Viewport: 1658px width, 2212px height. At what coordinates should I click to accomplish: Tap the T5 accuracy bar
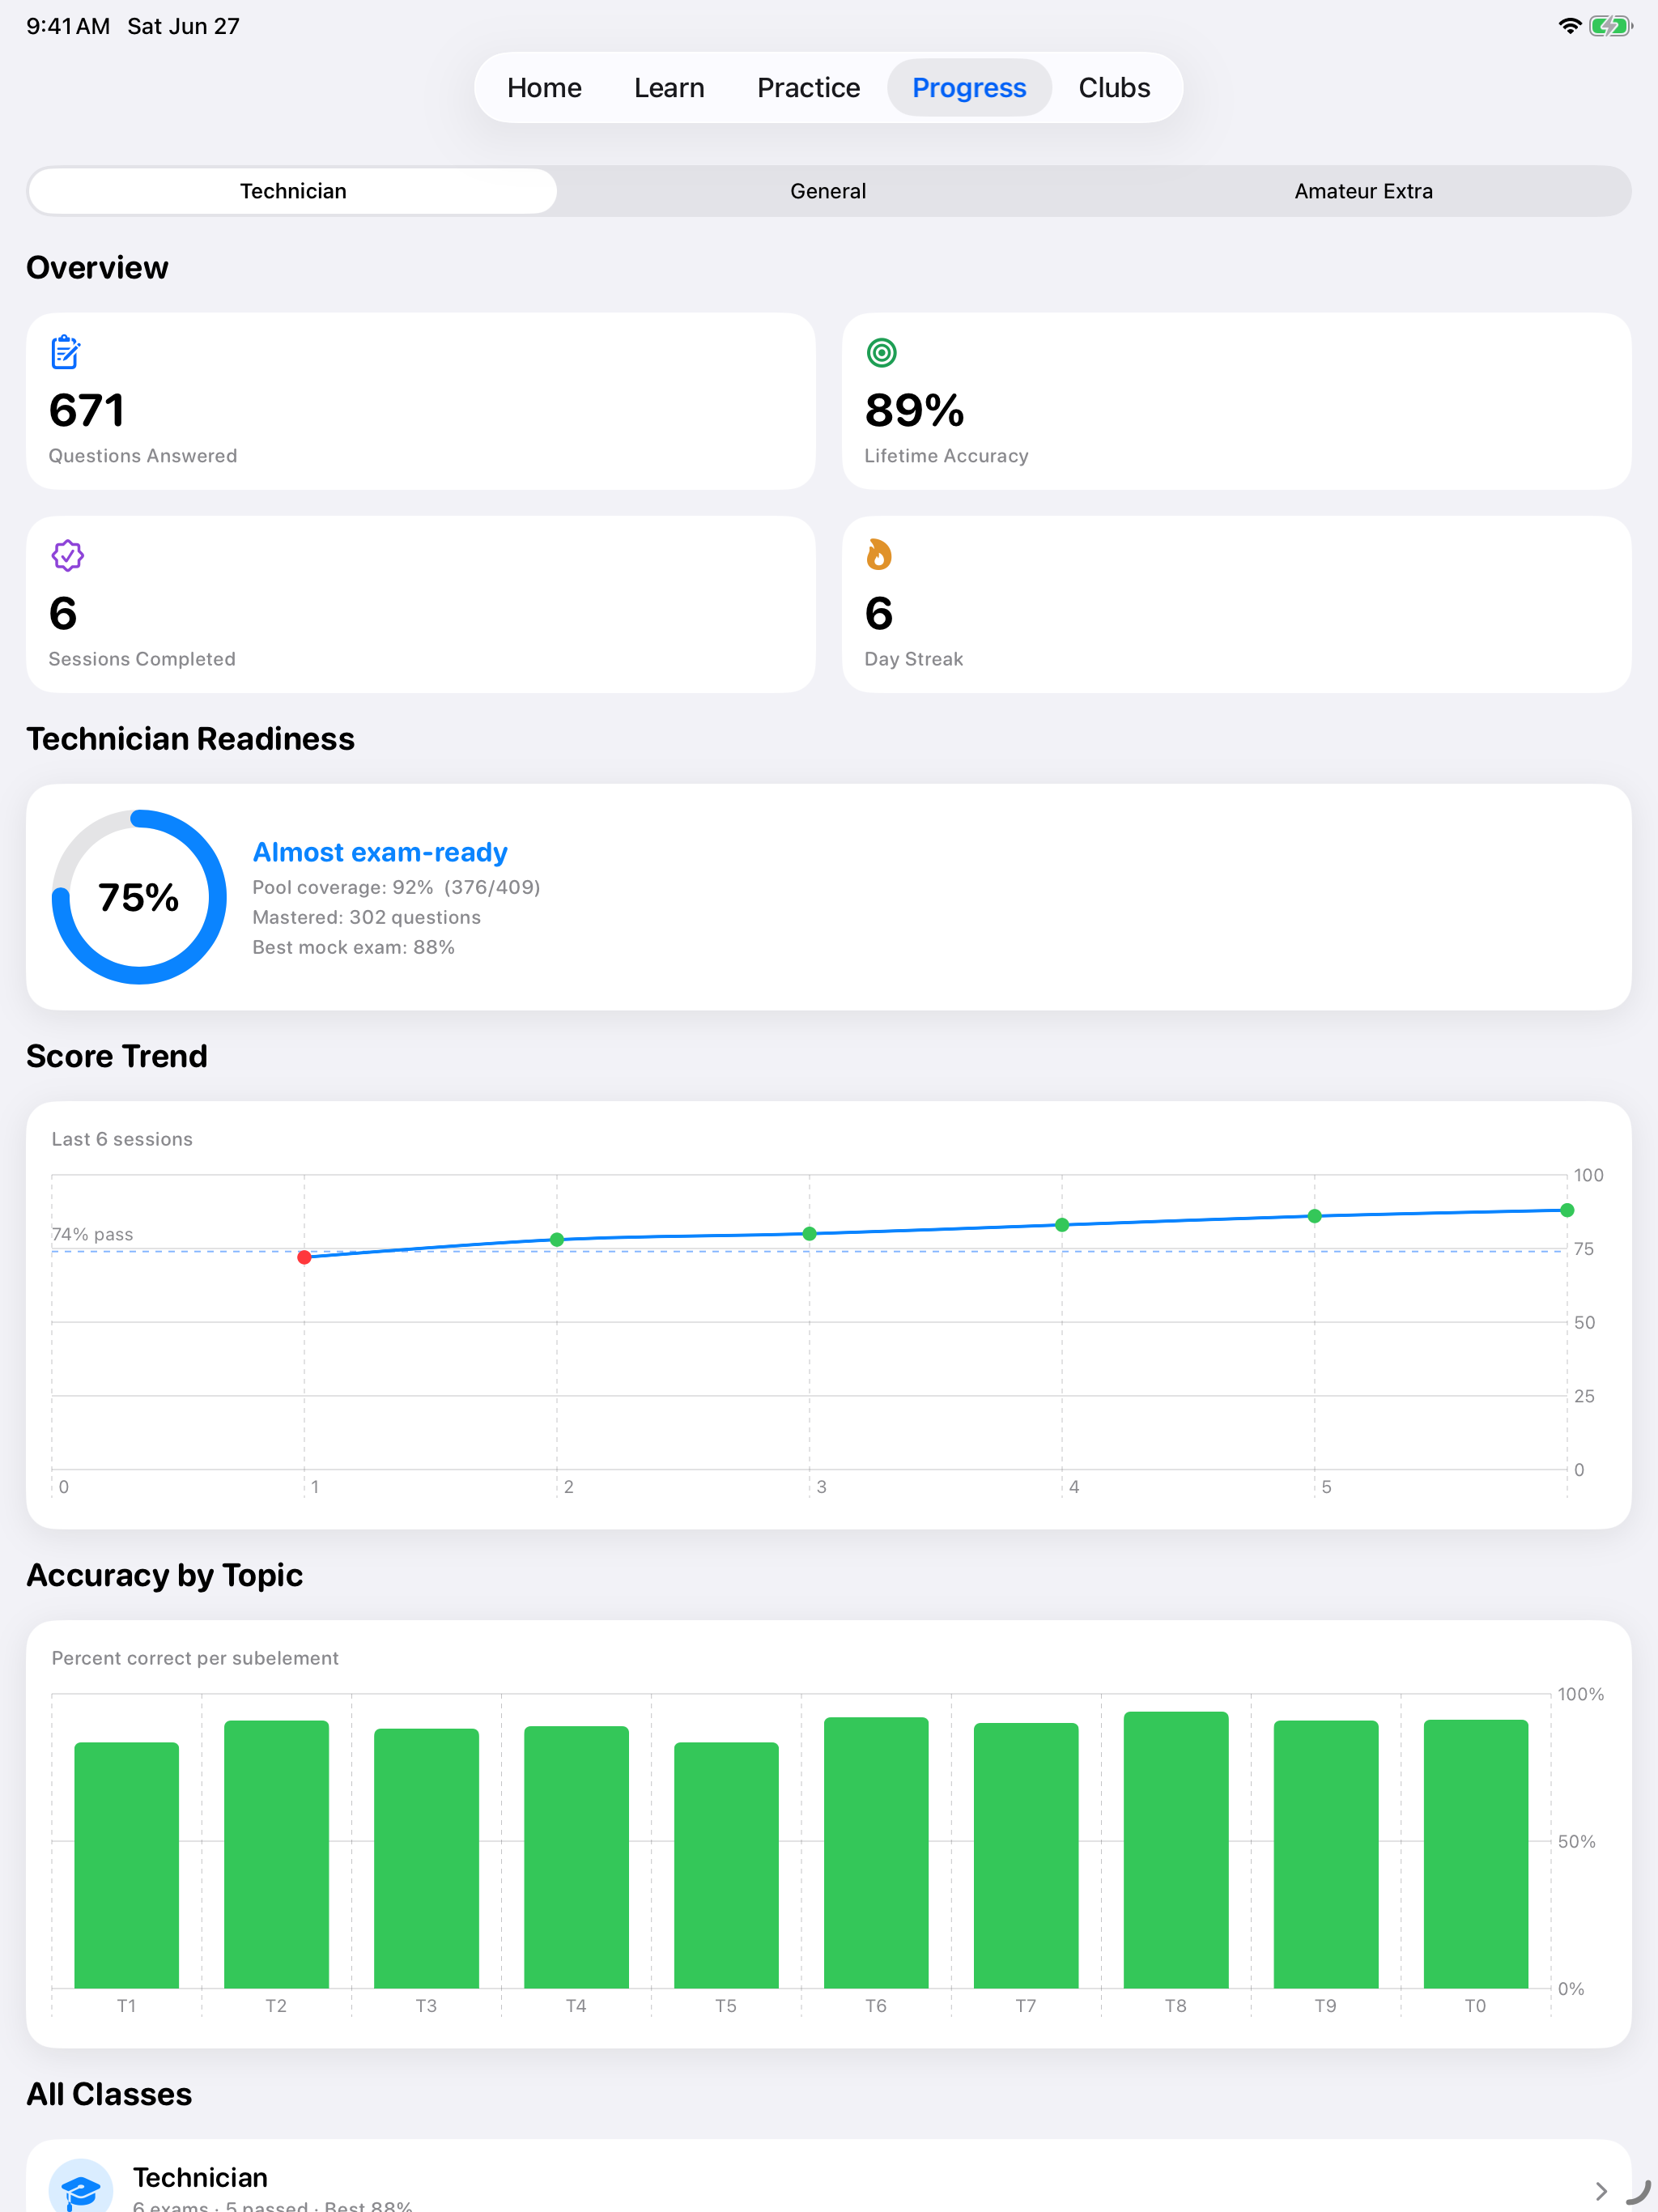pos(726,1865)
